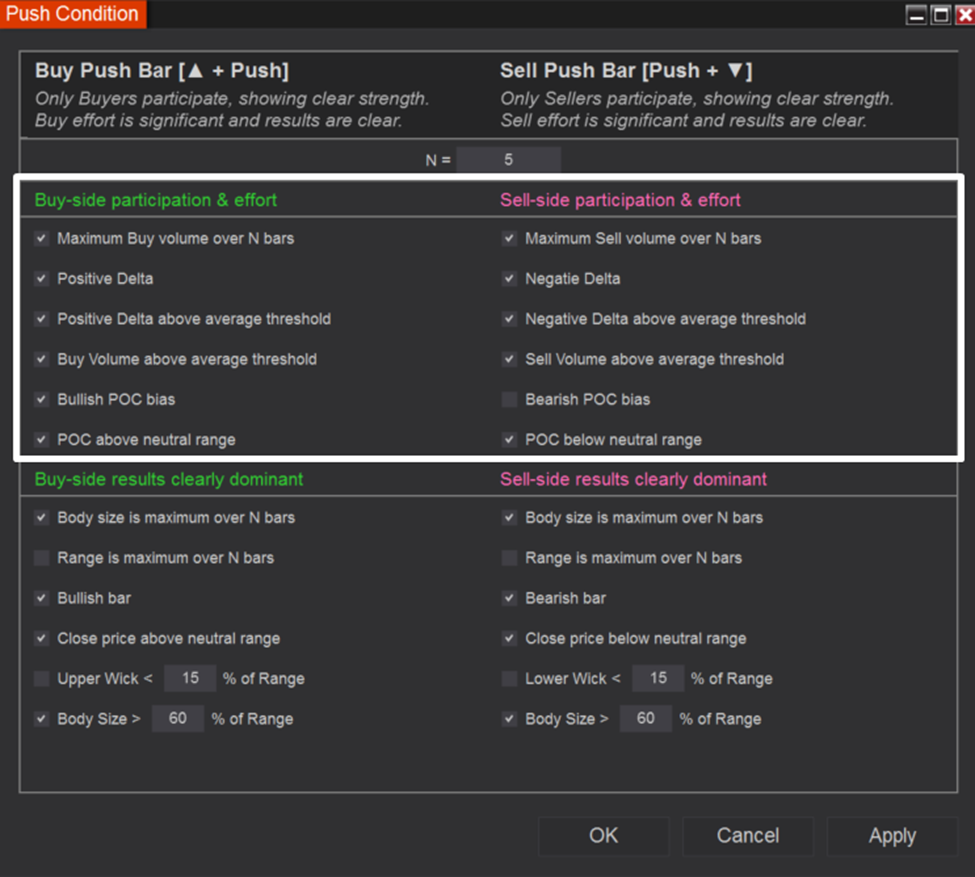Uncheck Close price below neutral range

point(509,638)
